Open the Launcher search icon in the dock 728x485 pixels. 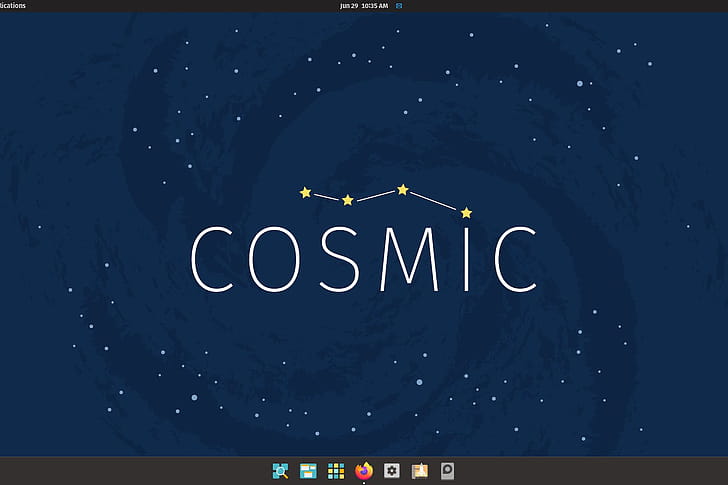pyautogui.click(x=280, y=470)
